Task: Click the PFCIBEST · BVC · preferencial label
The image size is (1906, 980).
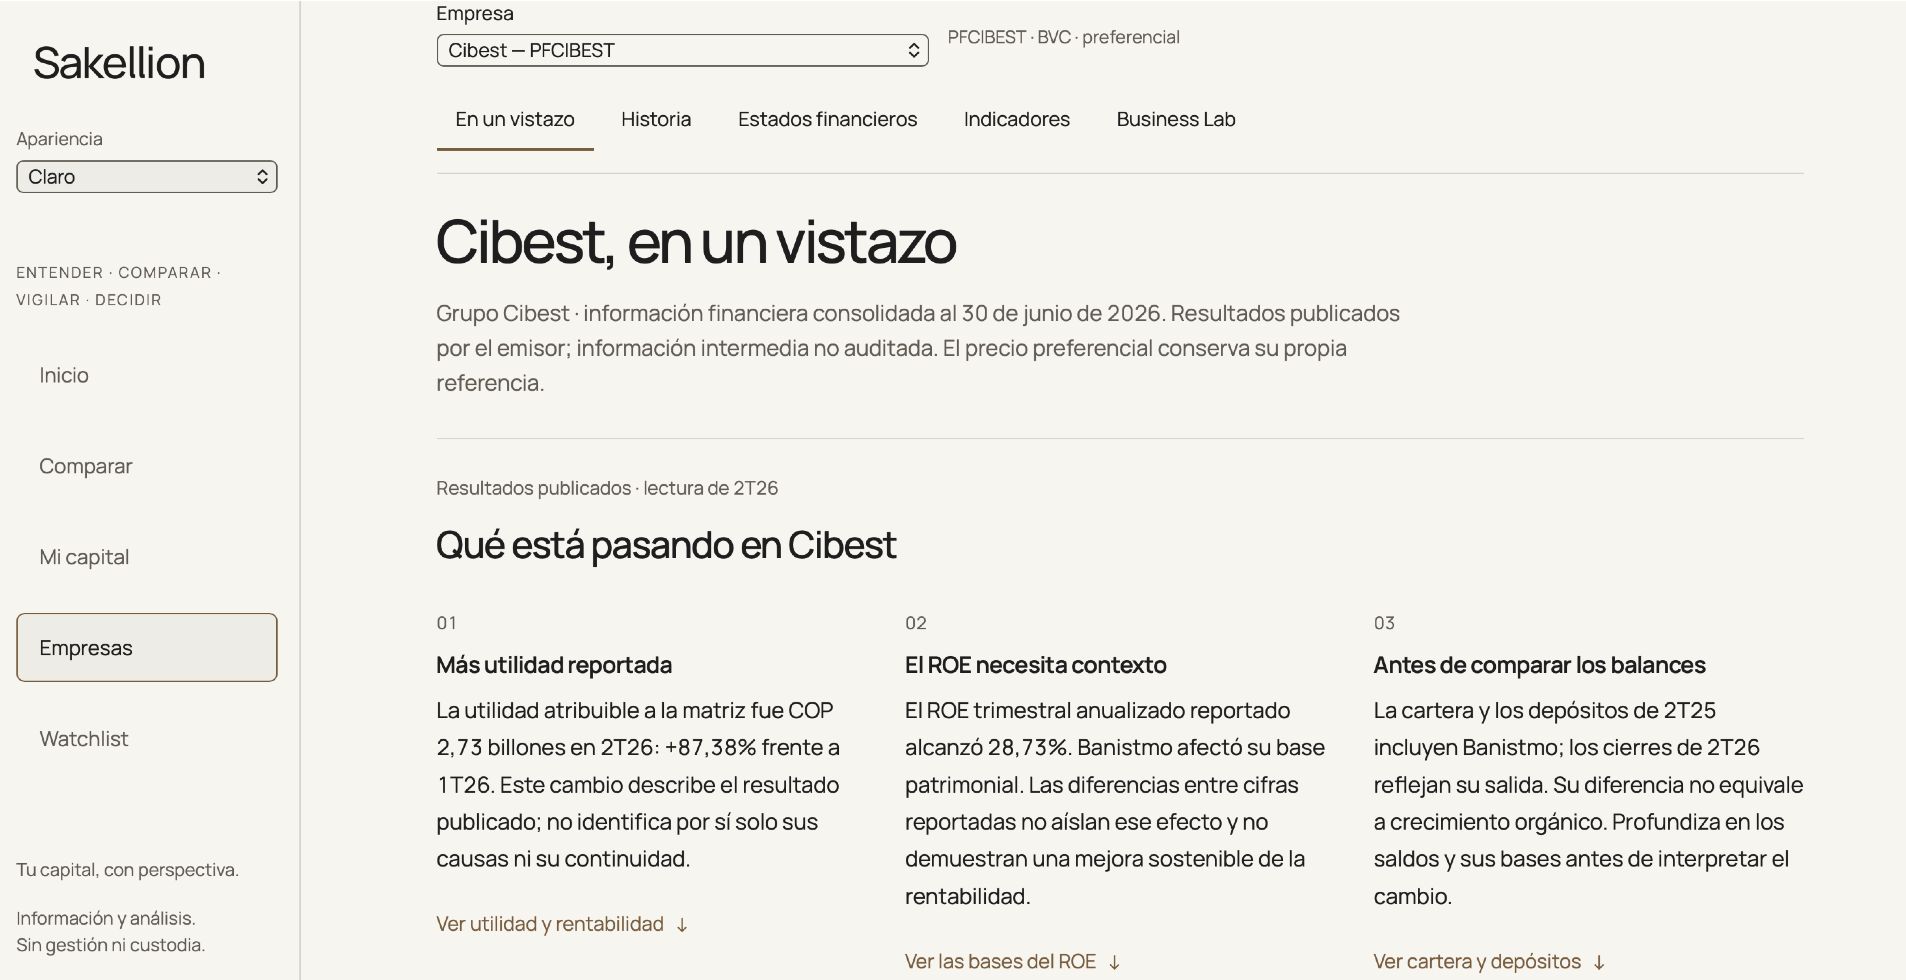Action: (1063, 37)
